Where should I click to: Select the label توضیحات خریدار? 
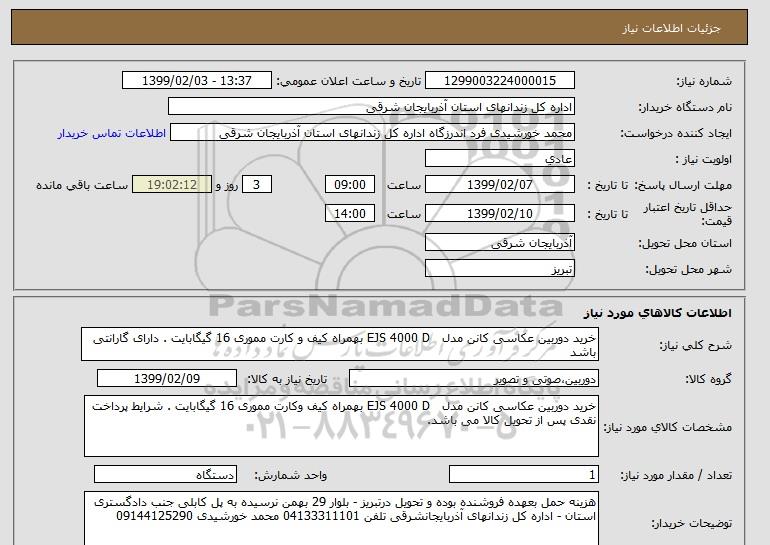point(691,523)
